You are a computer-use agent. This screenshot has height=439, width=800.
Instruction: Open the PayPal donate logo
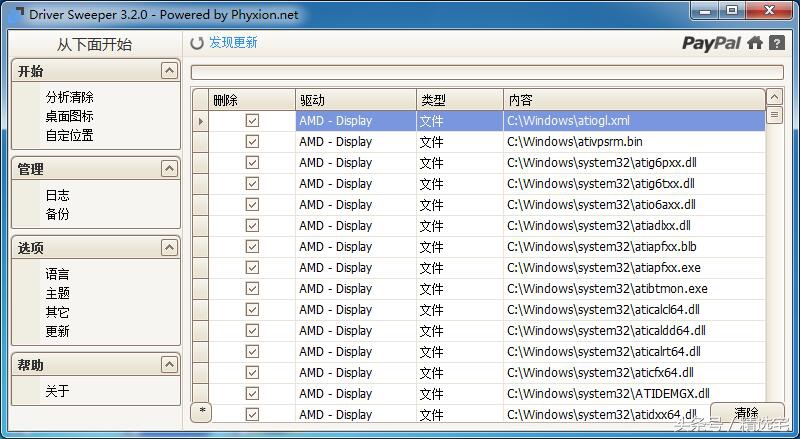click(712, 43)
